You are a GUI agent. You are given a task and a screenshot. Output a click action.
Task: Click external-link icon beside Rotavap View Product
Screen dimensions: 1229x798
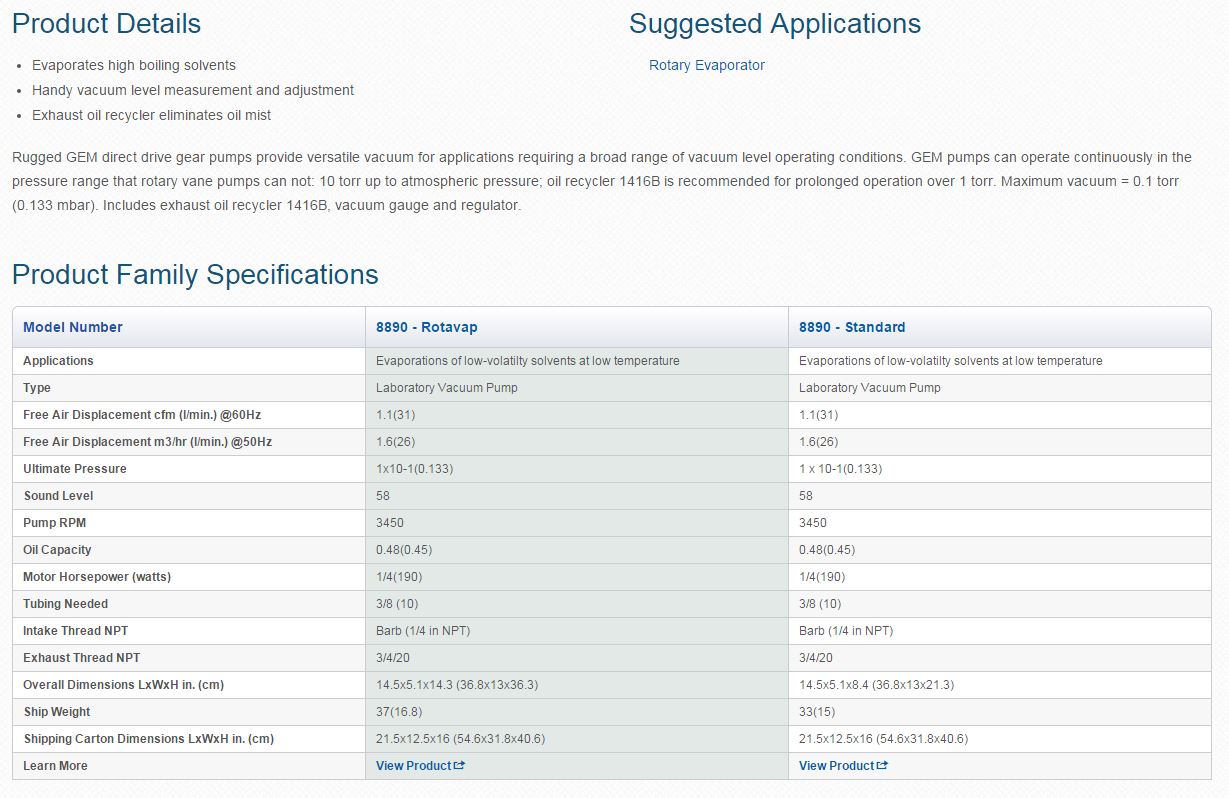click(460, 766)
